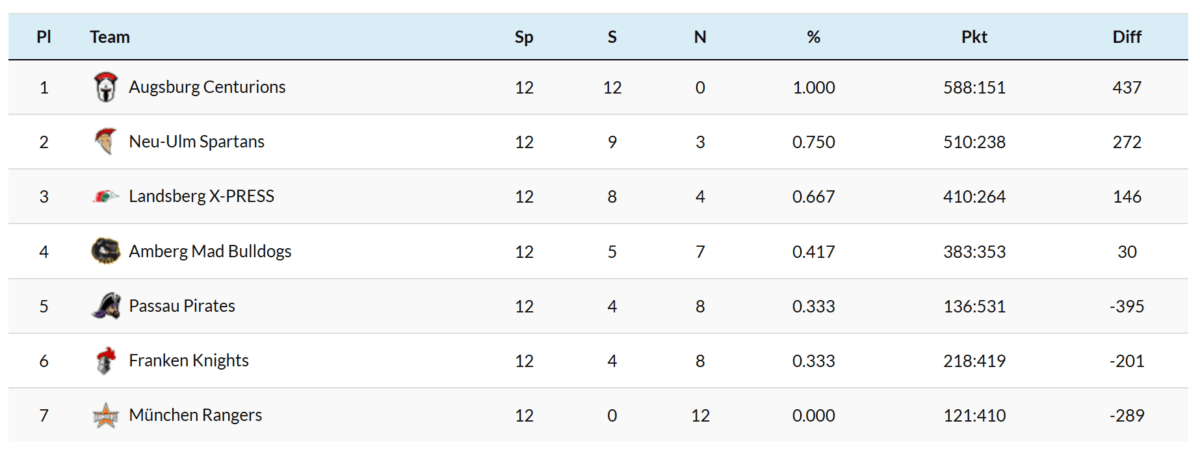The height and width of the screenshot is (456, 1200).
Task: Click the Team column header
Action: 110,37
